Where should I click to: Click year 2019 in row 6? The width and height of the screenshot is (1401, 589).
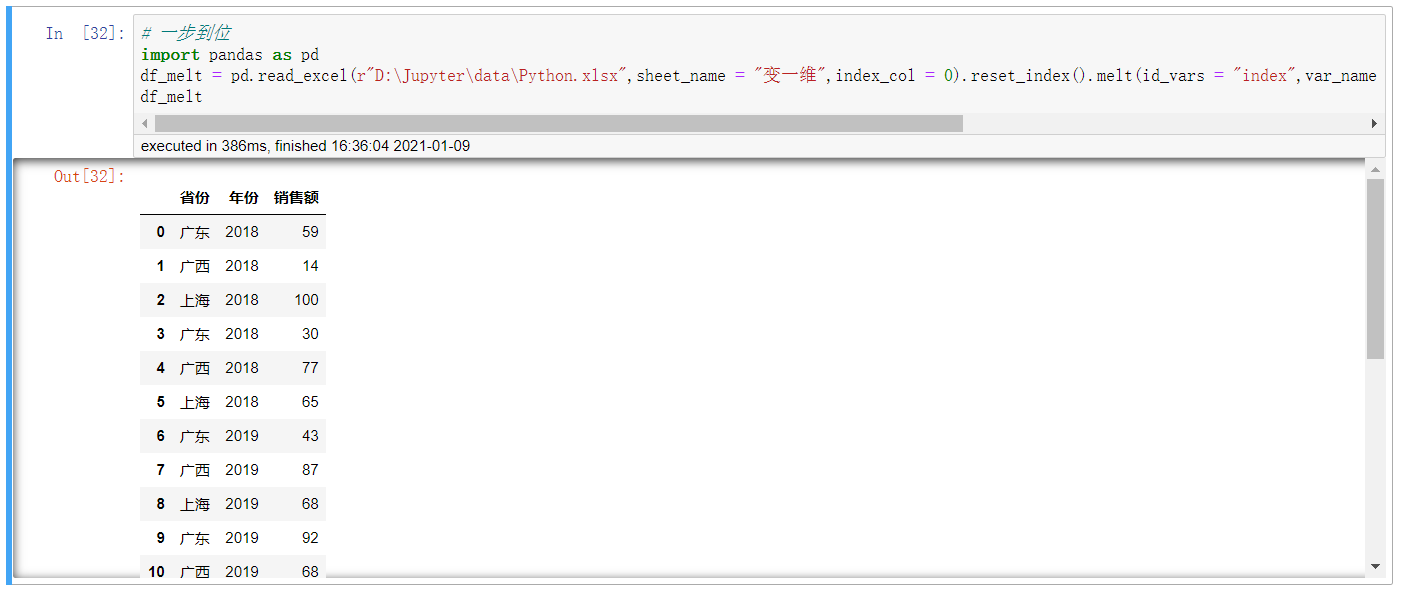[x=242, y=436]
